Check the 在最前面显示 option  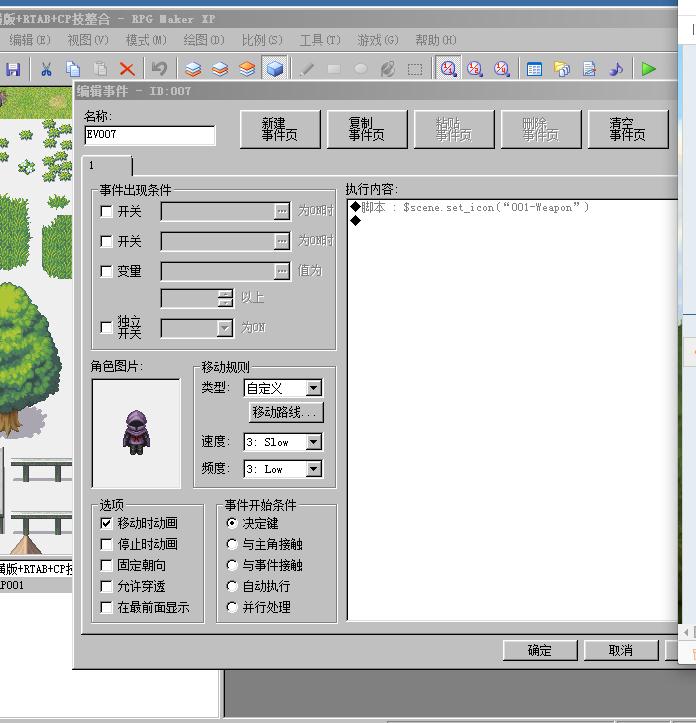pos(107,607)
